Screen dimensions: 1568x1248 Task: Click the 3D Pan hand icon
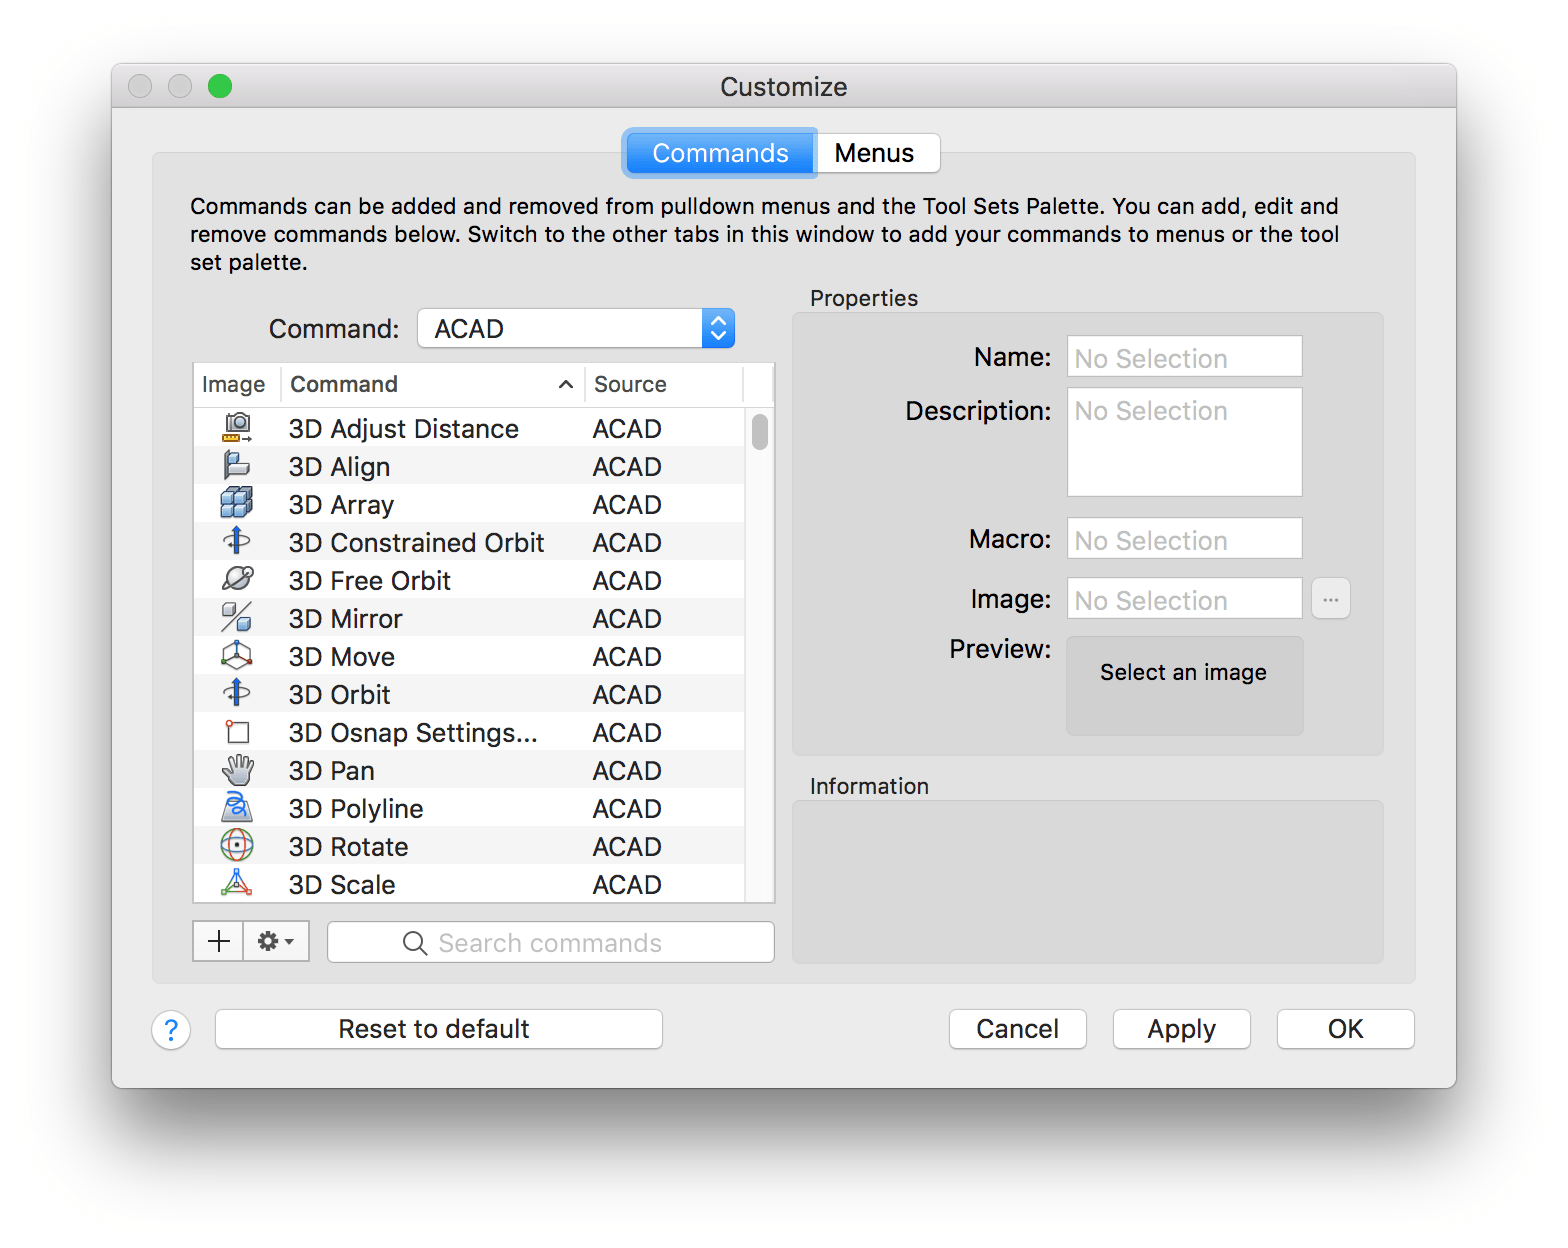tap(237, 769)
